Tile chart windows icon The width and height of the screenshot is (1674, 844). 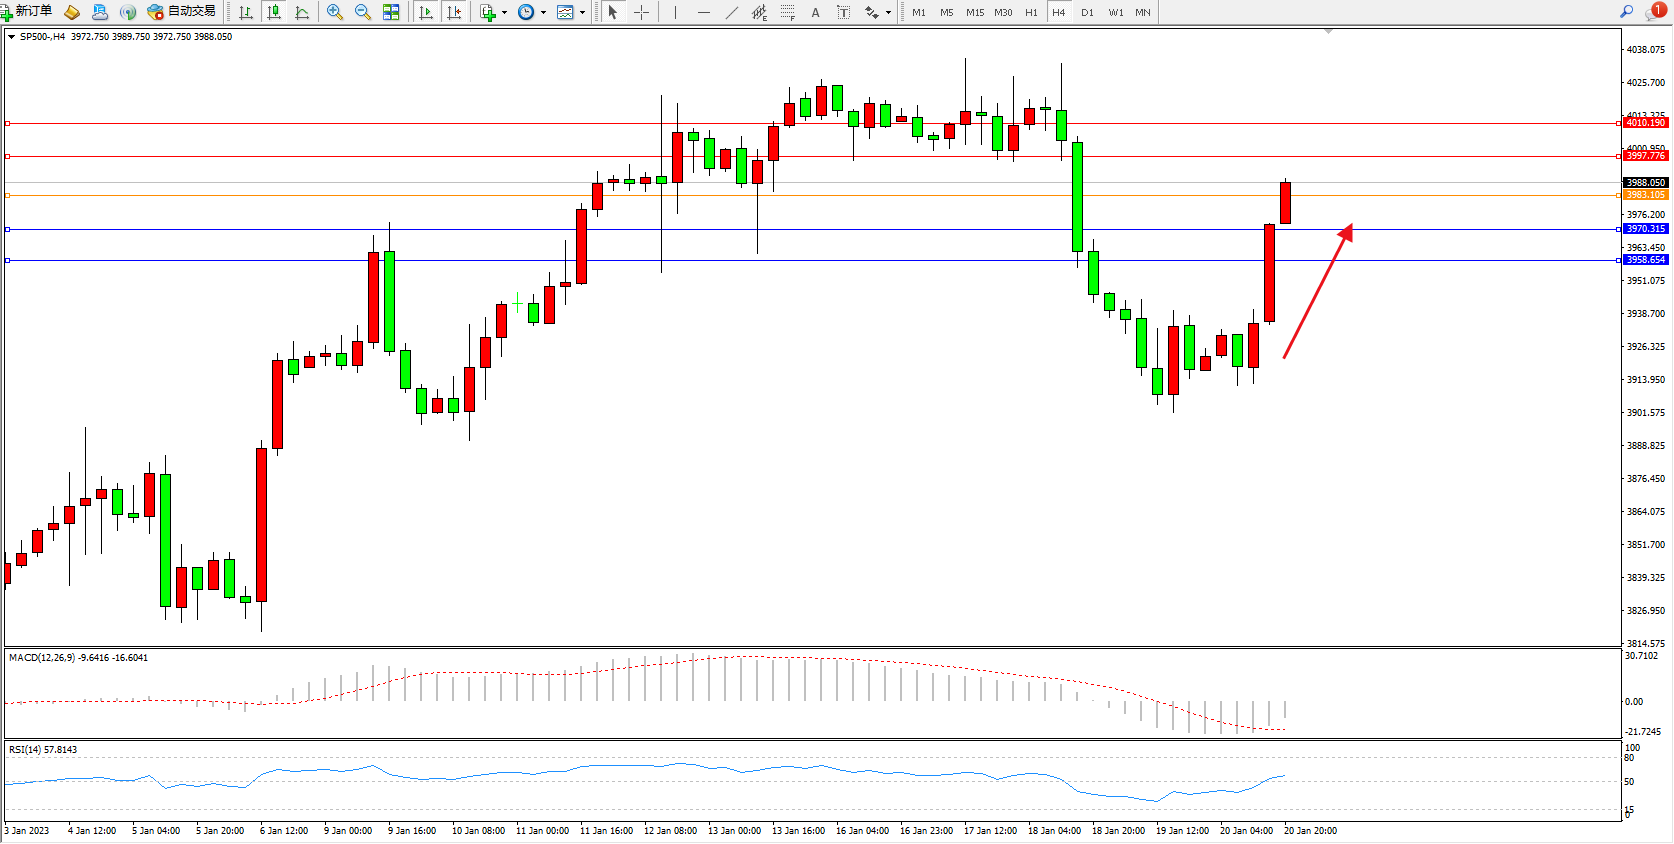(x=391, y=12)
